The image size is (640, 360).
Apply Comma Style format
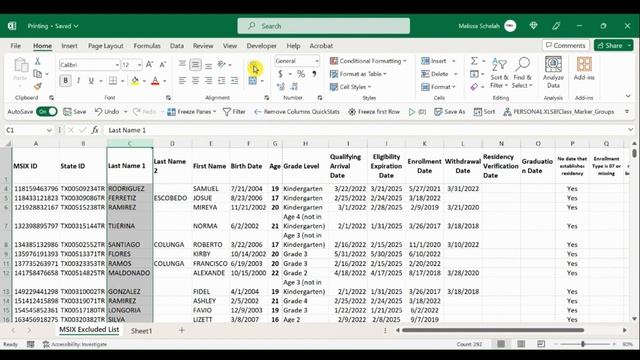point(314,74)
